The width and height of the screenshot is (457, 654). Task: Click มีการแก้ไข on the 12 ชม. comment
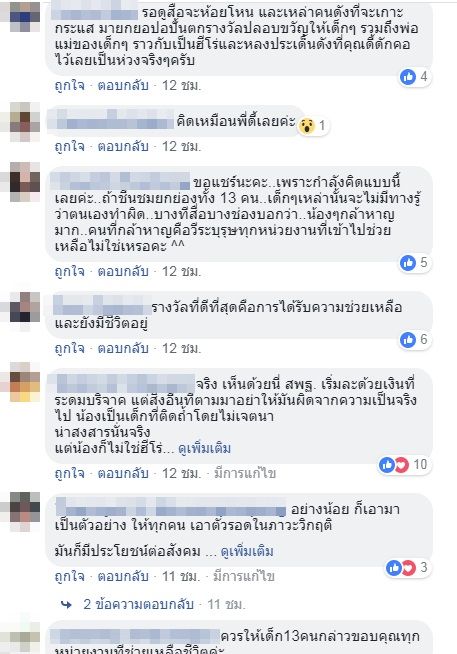coord(245,473)
